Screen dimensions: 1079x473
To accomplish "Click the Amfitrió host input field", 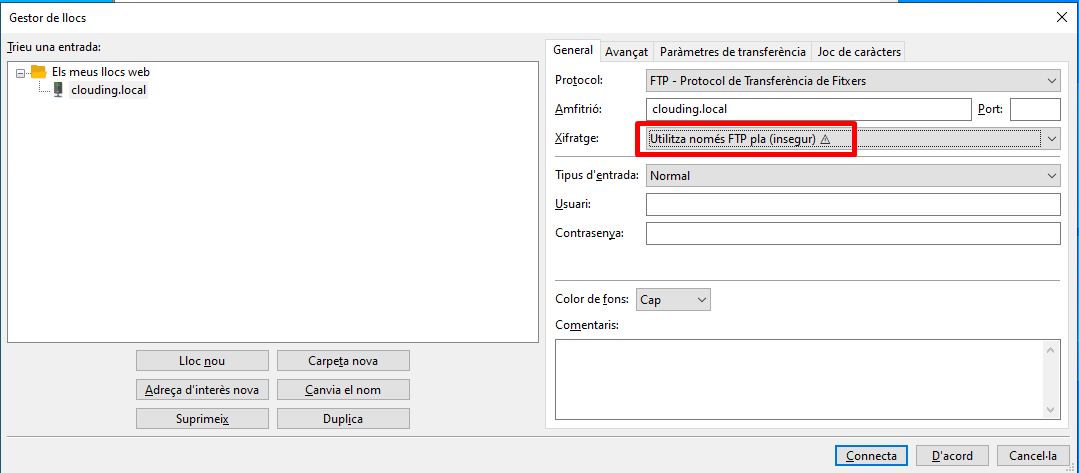I will (809, 109).
